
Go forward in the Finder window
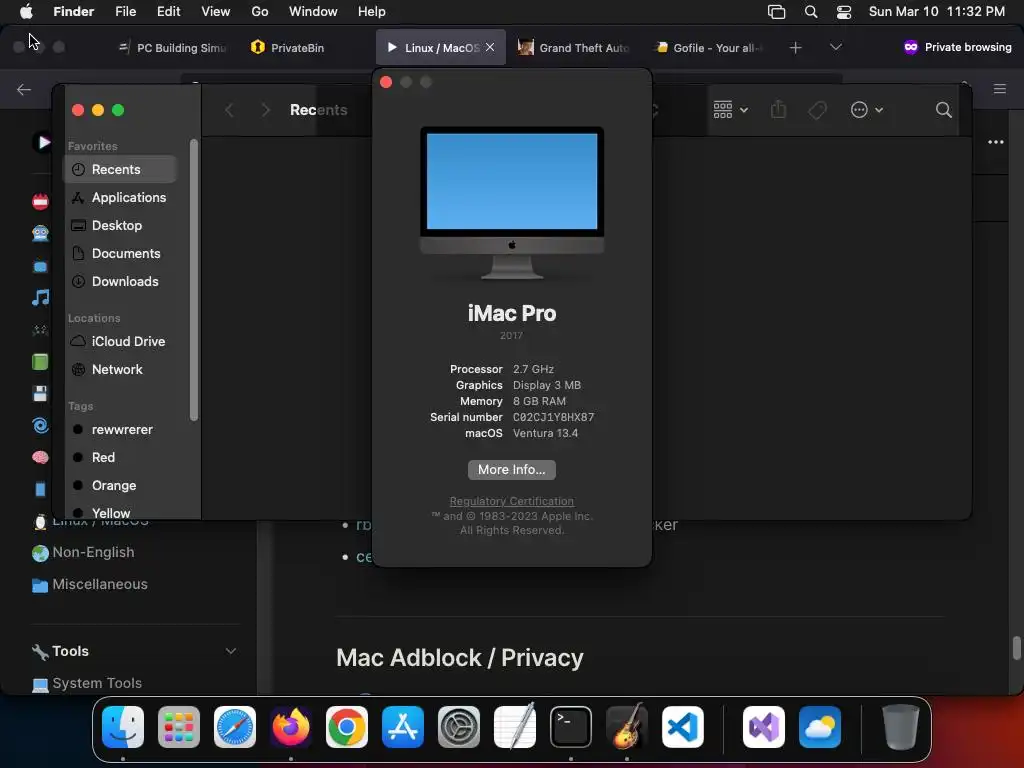(x=265, y=110)
